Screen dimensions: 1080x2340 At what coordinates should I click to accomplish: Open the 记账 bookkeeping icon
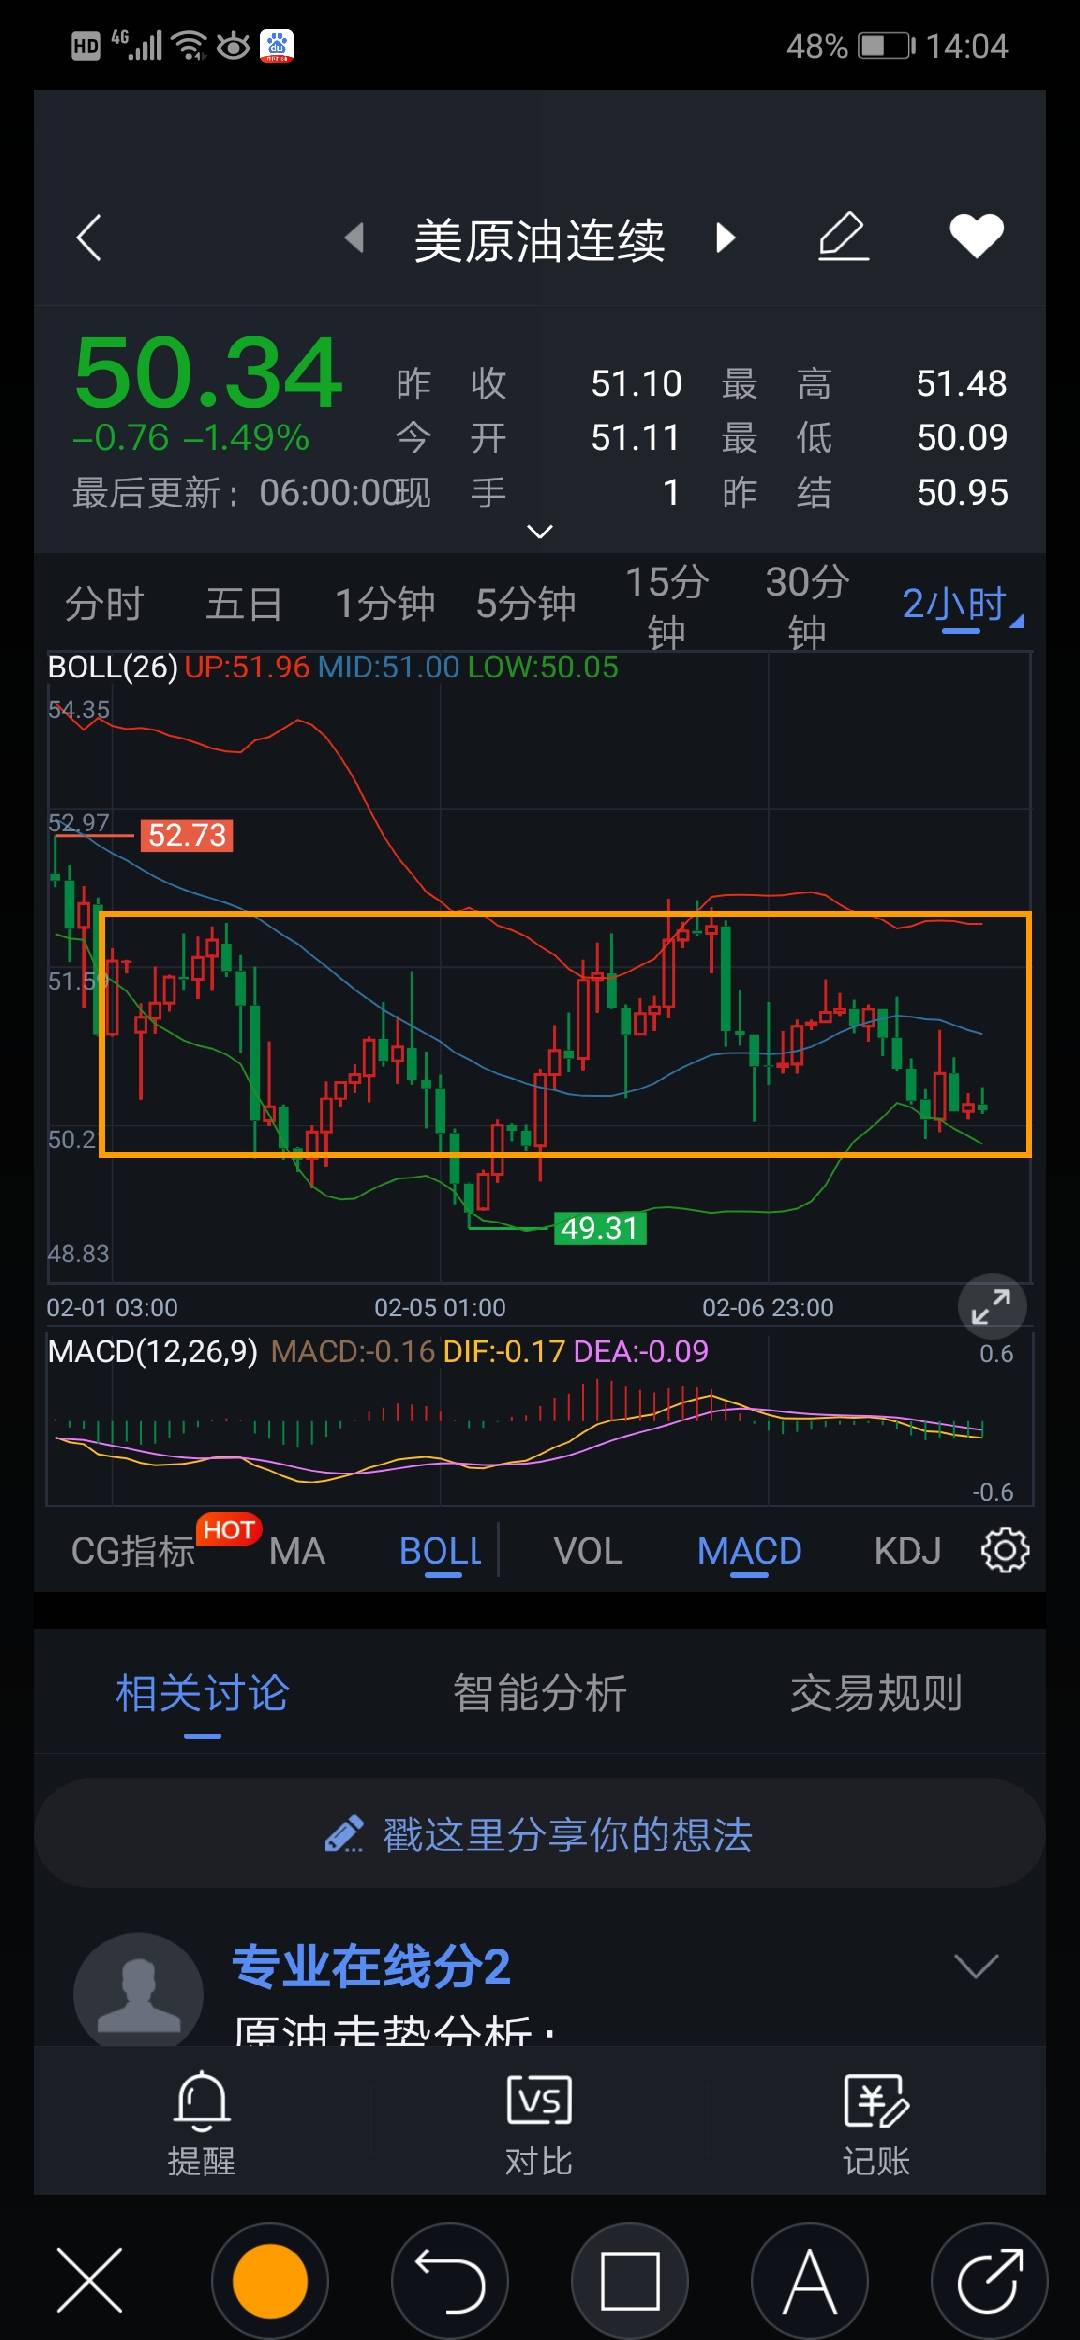pos(876,2122)
